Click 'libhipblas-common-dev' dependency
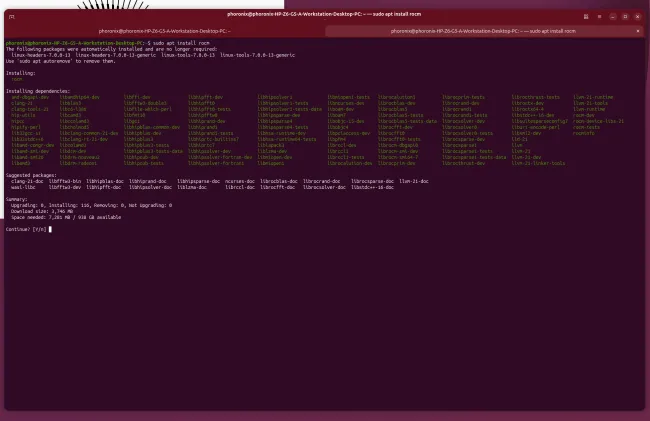The width and height of the screenshot is (650, 421). point(152,127)
